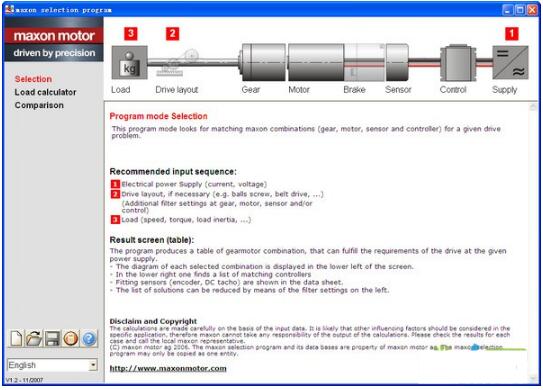Click the red number 1 marker above Supply

[x=512, y=34]
